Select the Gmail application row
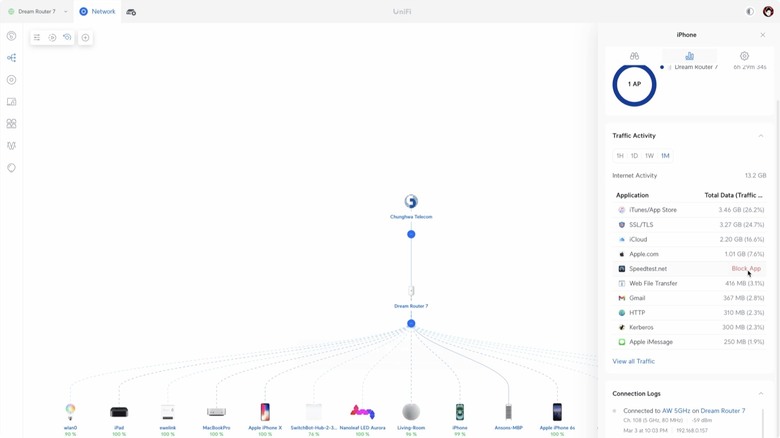Viewport: 780px width, 438px height. click(690, 298)
